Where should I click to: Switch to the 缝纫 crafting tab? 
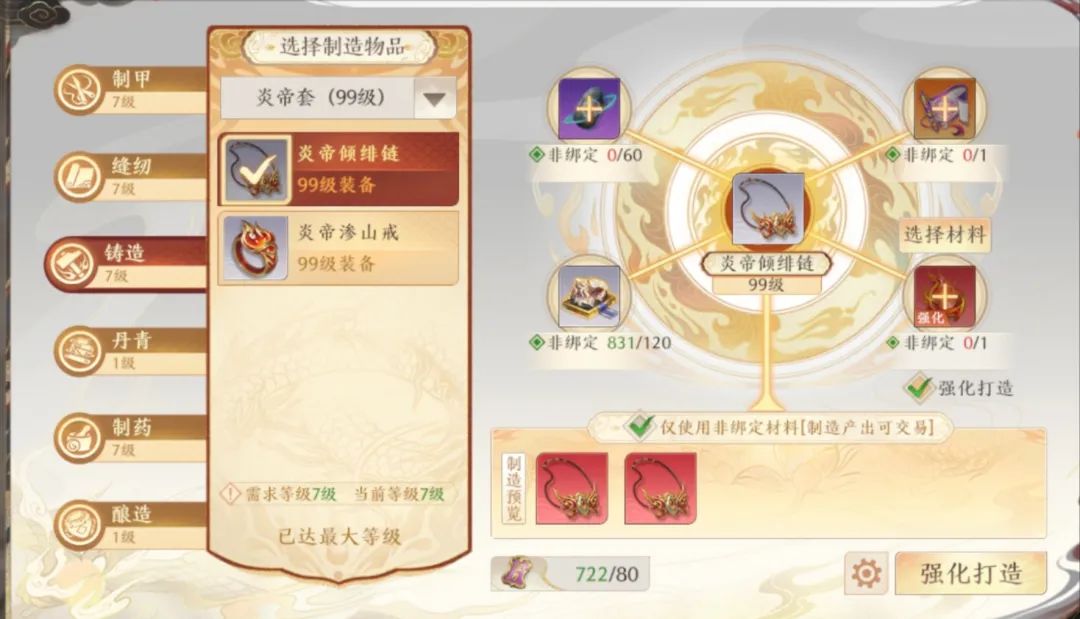click(x=131, y=176)
